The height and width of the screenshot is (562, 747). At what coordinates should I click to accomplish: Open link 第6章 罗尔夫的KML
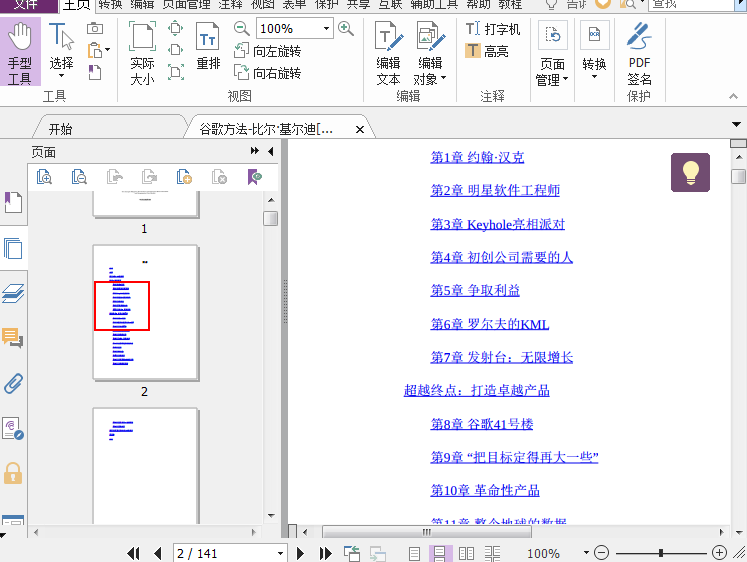(x=490, y=324)
